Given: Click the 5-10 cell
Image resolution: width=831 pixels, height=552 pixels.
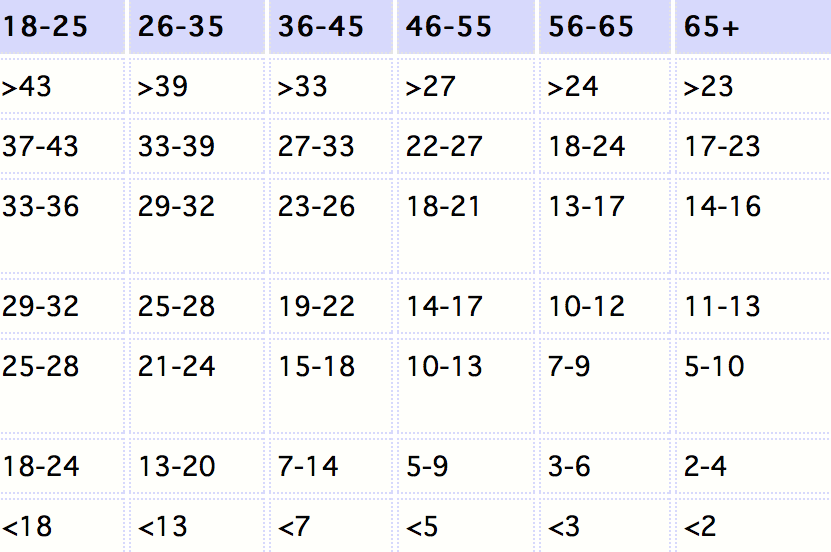Looking at the screenshot, I should [753, 386].
